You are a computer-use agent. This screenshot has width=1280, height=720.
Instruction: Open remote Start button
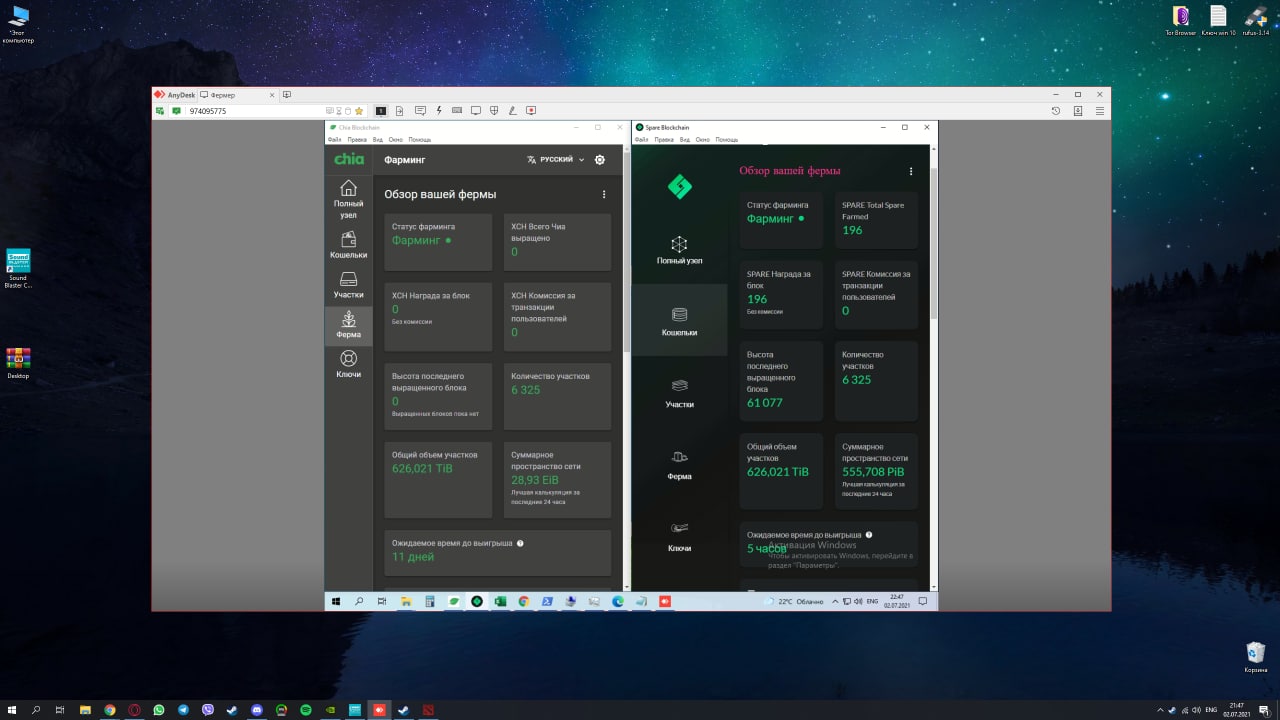coord(336,601)
